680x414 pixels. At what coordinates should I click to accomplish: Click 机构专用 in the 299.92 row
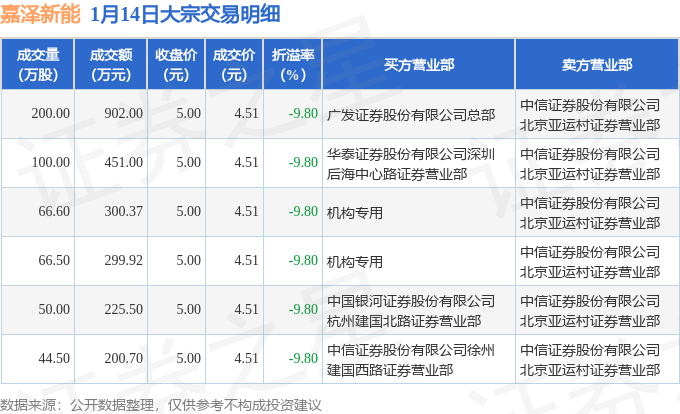[x=355, y=262]
